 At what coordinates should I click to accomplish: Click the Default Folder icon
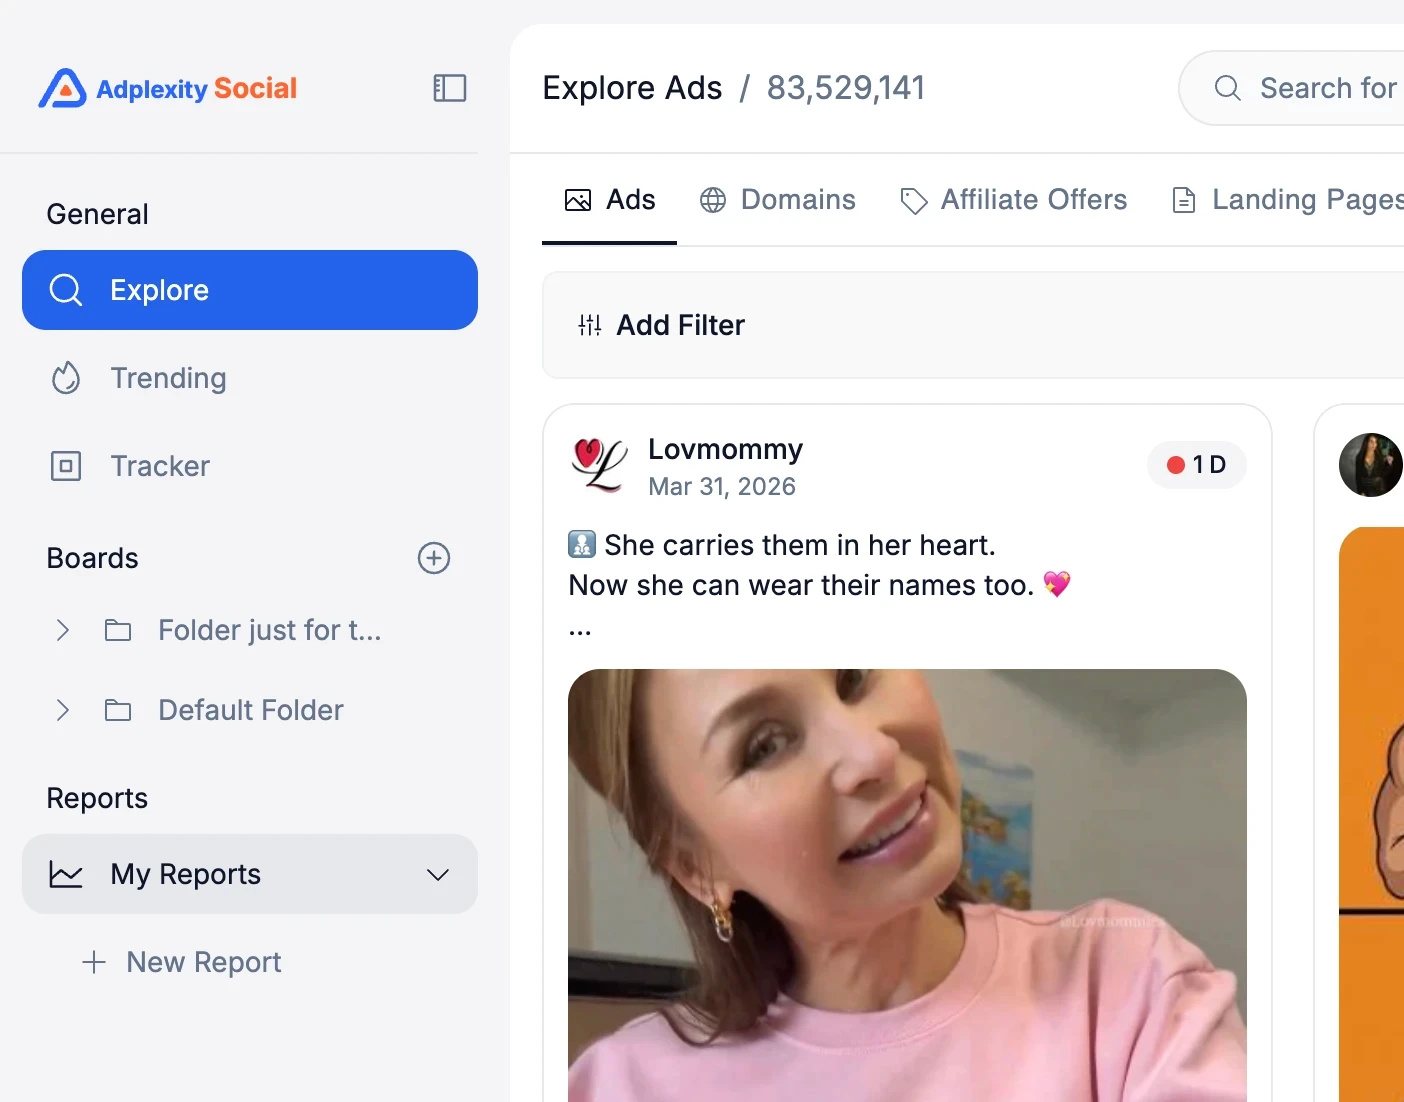coord(118,710)
